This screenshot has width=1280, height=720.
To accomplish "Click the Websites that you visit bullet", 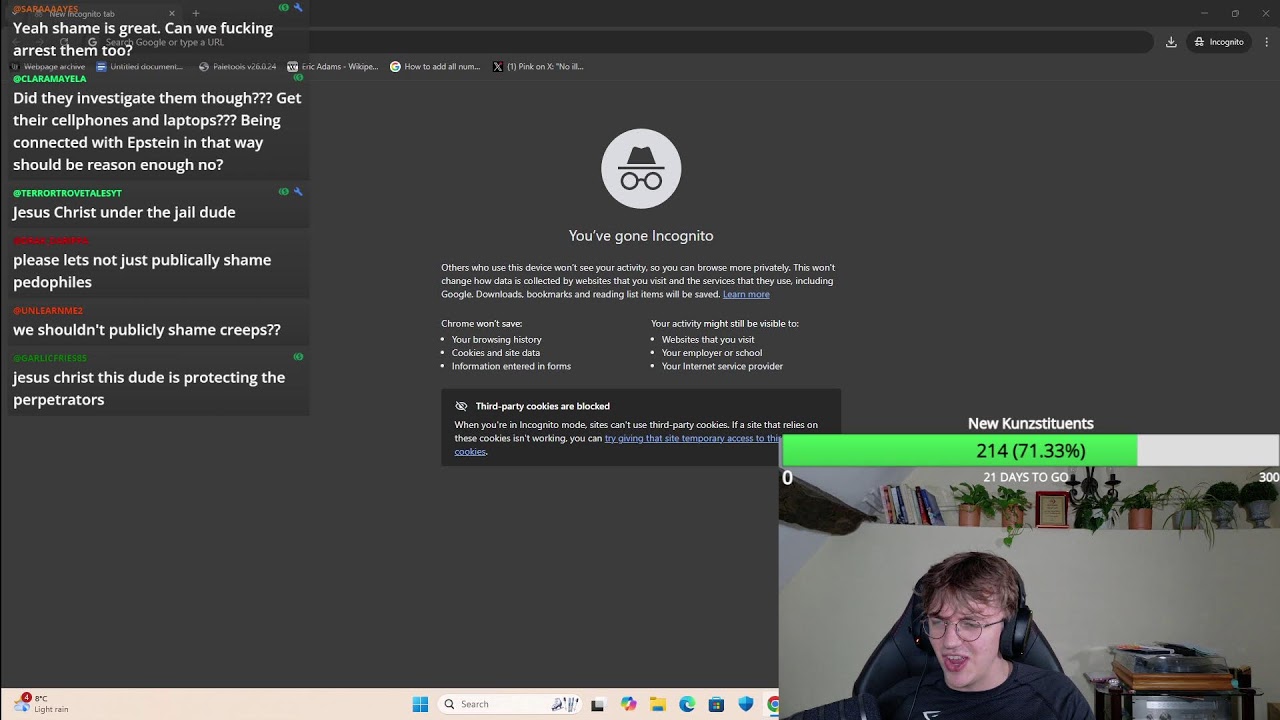I will [x=708, y=339].
